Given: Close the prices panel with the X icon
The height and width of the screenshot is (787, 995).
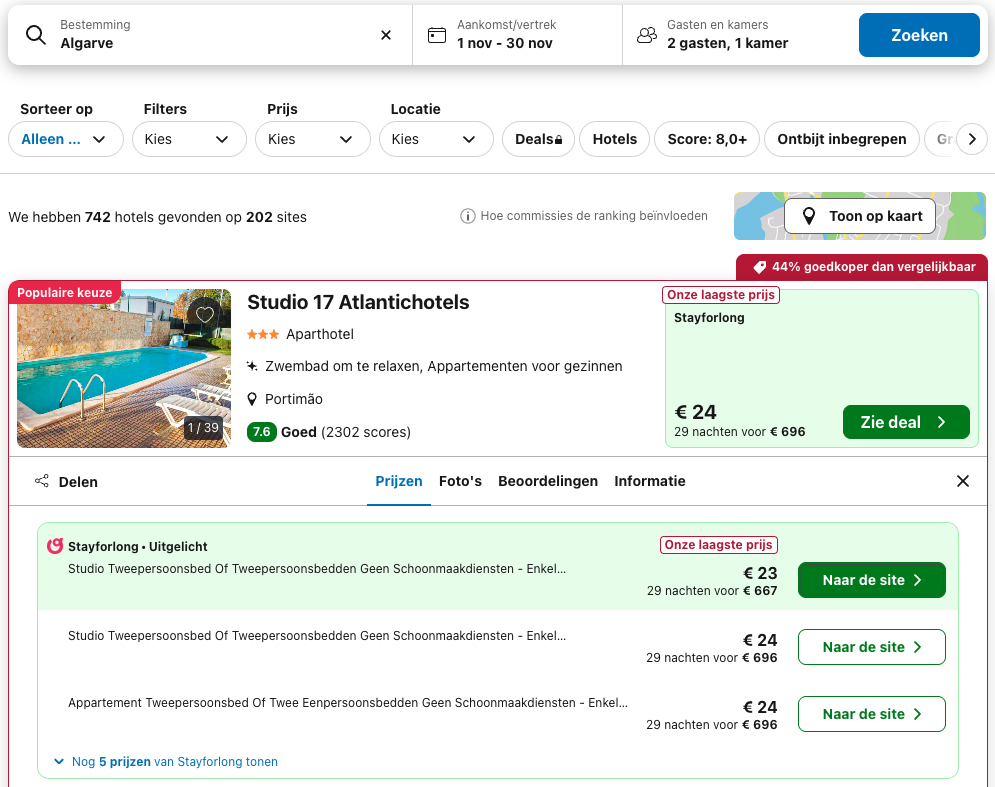Looking at the screenshot, I should (962, 481).
